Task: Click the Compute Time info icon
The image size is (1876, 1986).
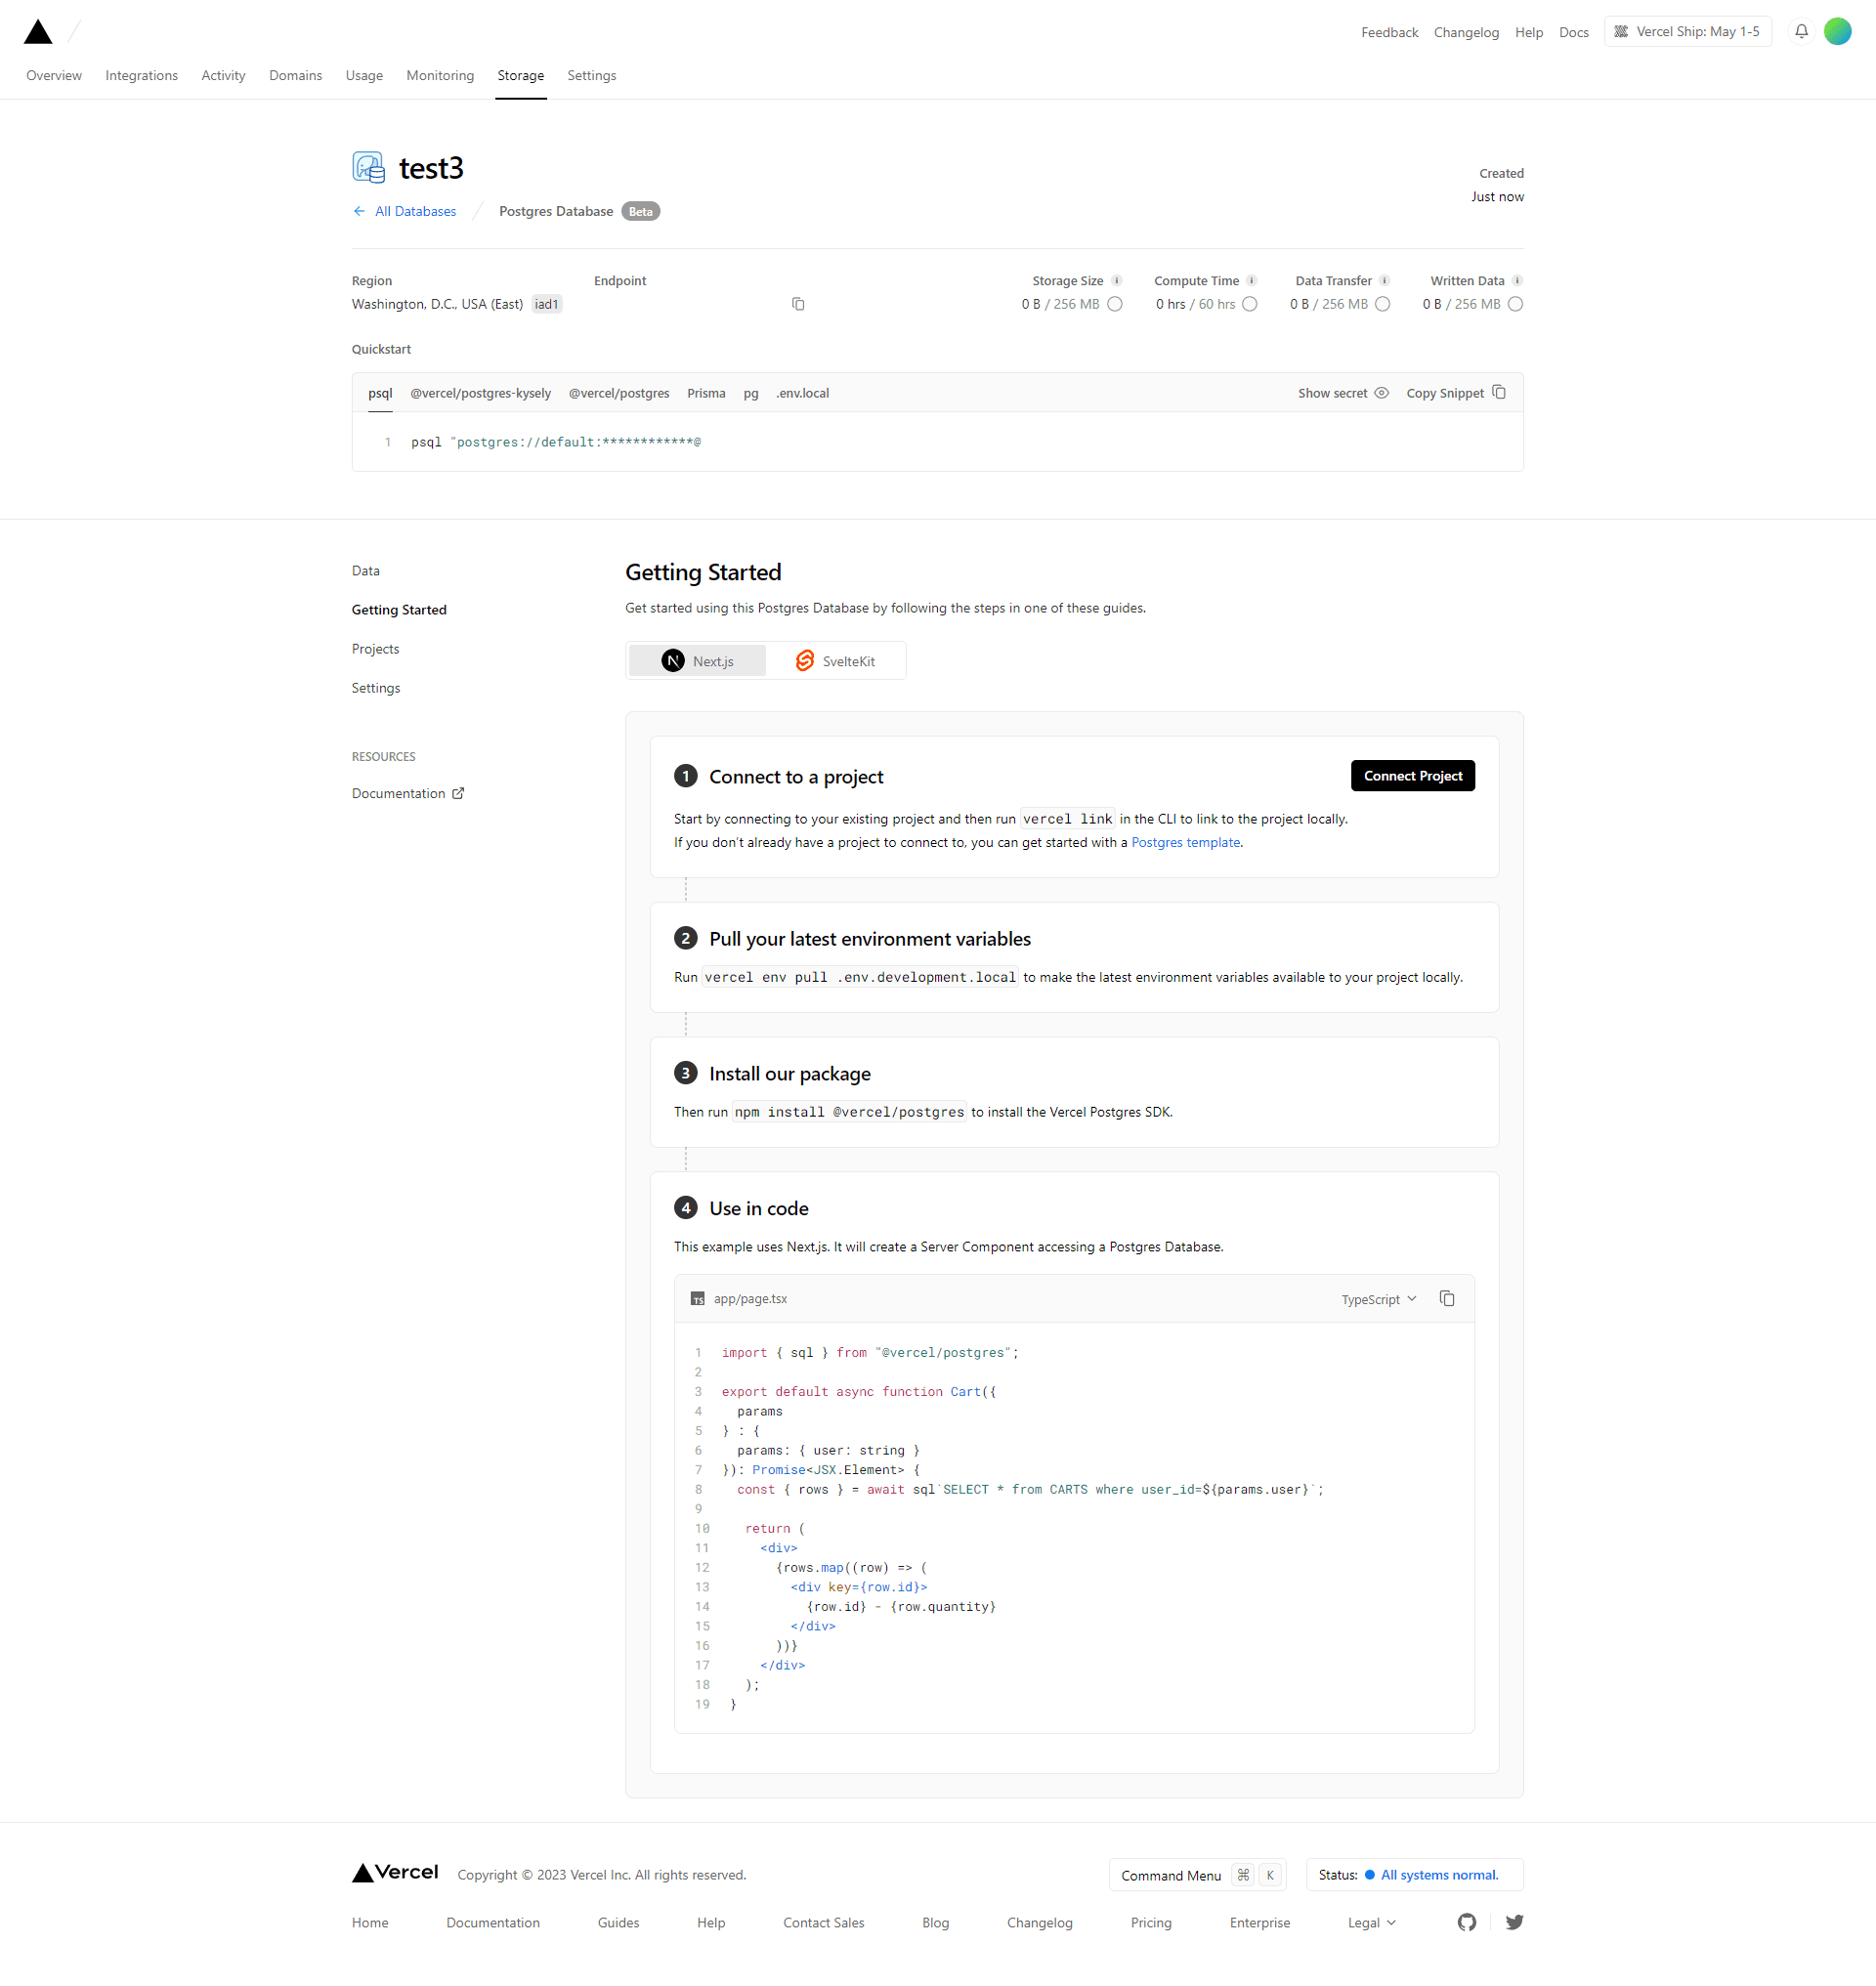Action: point(1252,281)
